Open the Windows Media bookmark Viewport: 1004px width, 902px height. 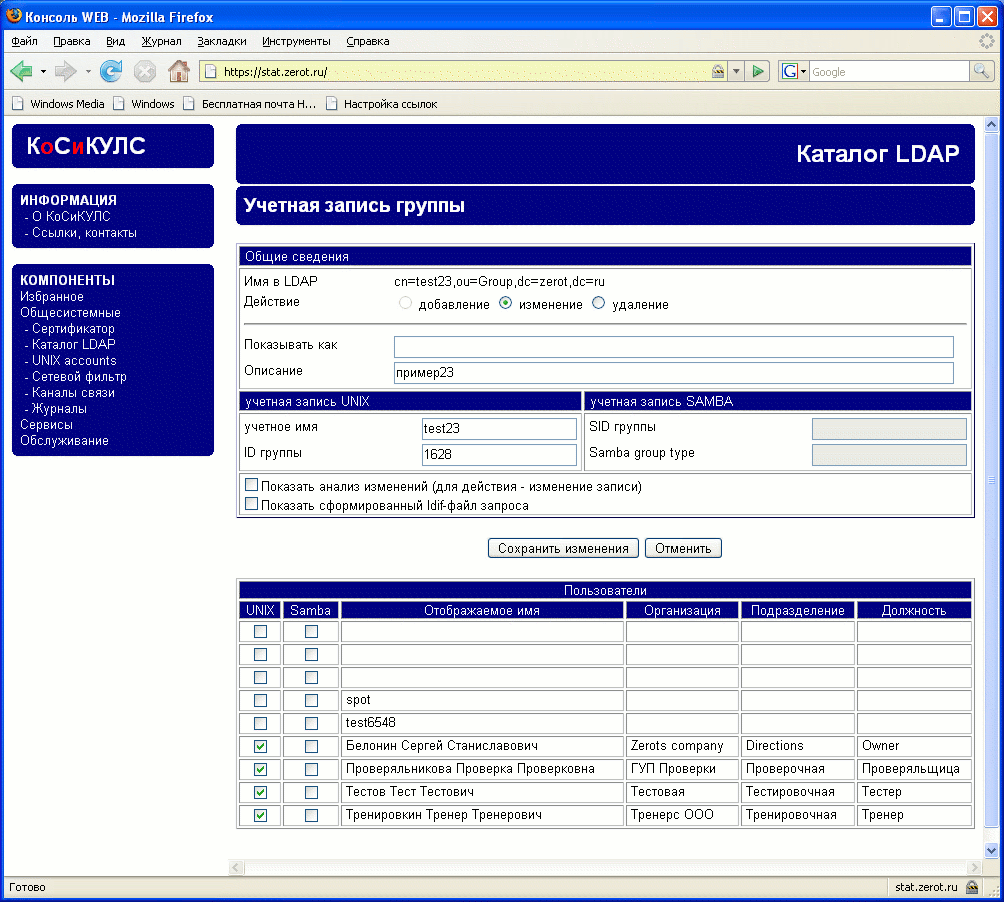[x=58, y=104]
